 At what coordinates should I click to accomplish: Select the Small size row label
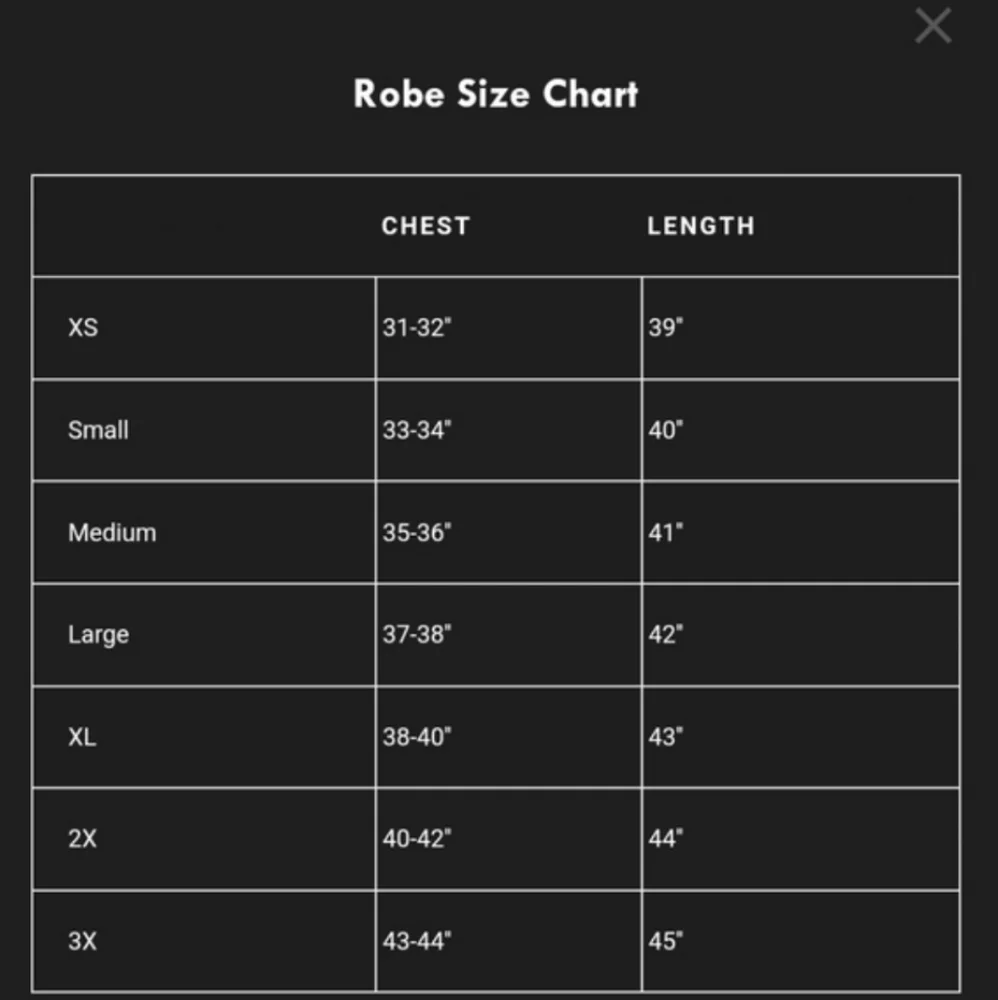click(98, 430)
